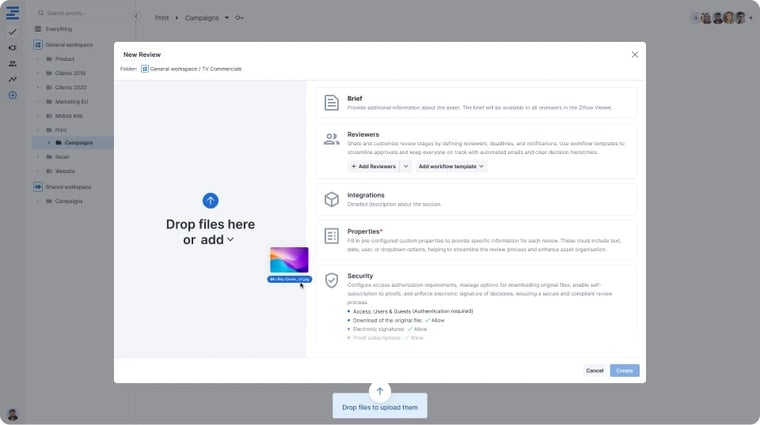760x425 pixels.
Task: Open the Marketing EU folder
Action: [x=73, y=101]
